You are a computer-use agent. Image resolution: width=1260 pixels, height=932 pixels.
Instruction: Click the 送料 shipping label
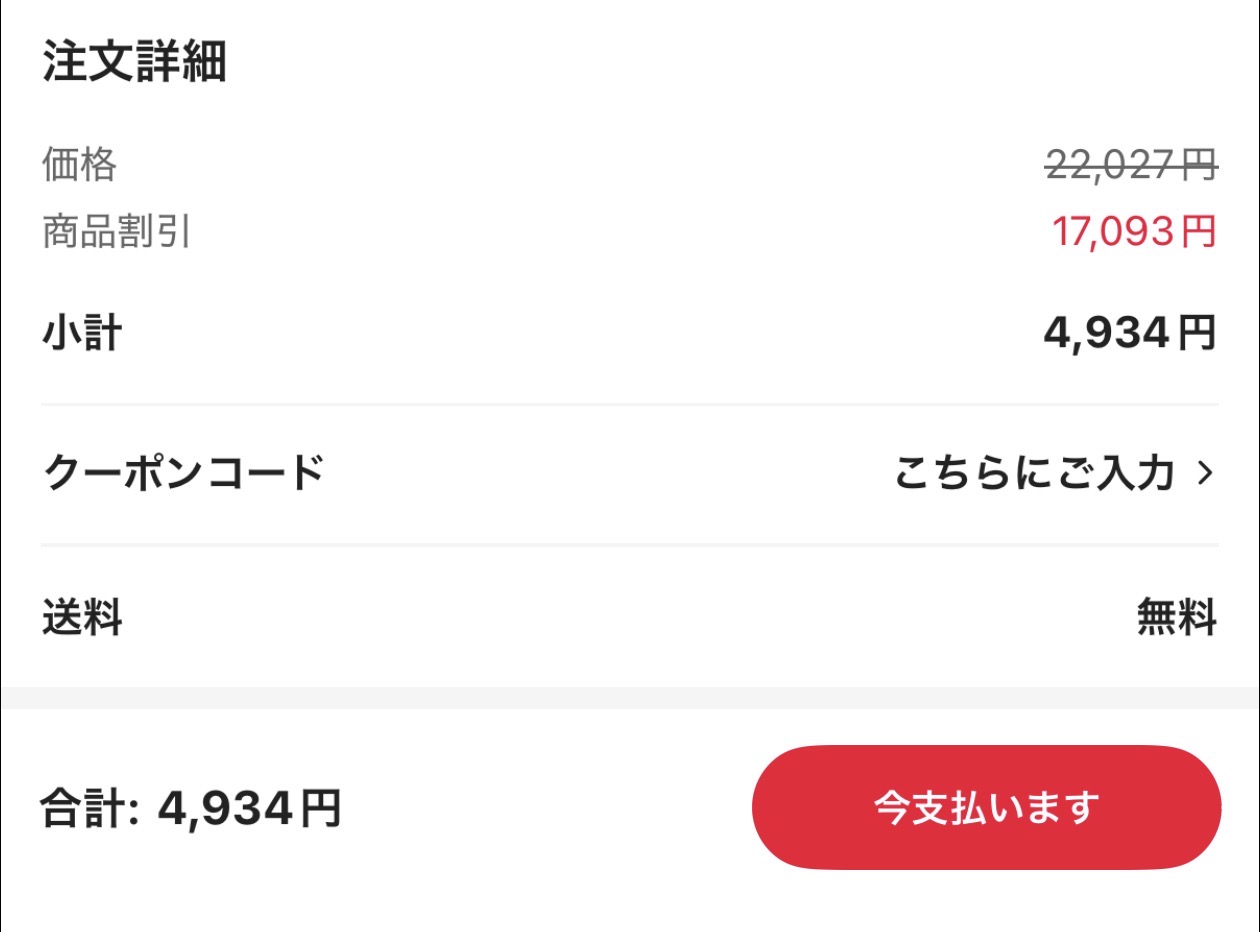[x=81, y=618]
